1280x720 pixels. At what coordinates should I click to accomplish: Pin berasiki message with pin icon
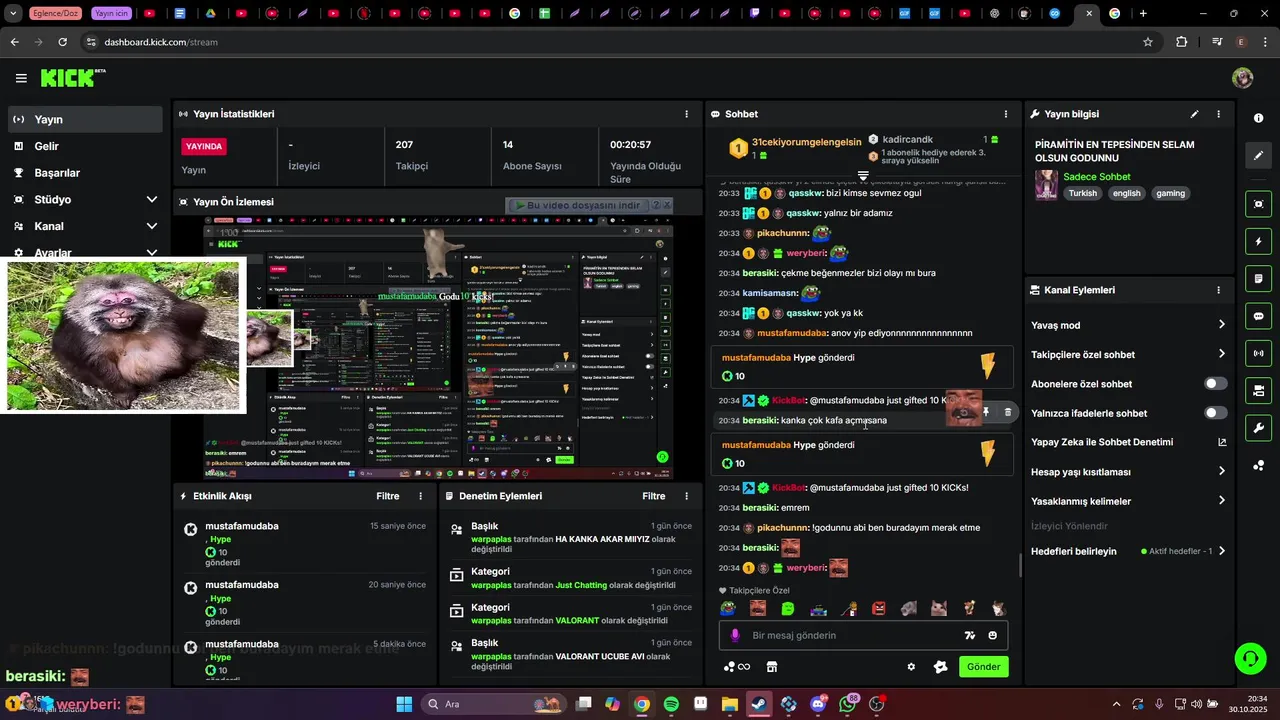(x=986, y=412)
